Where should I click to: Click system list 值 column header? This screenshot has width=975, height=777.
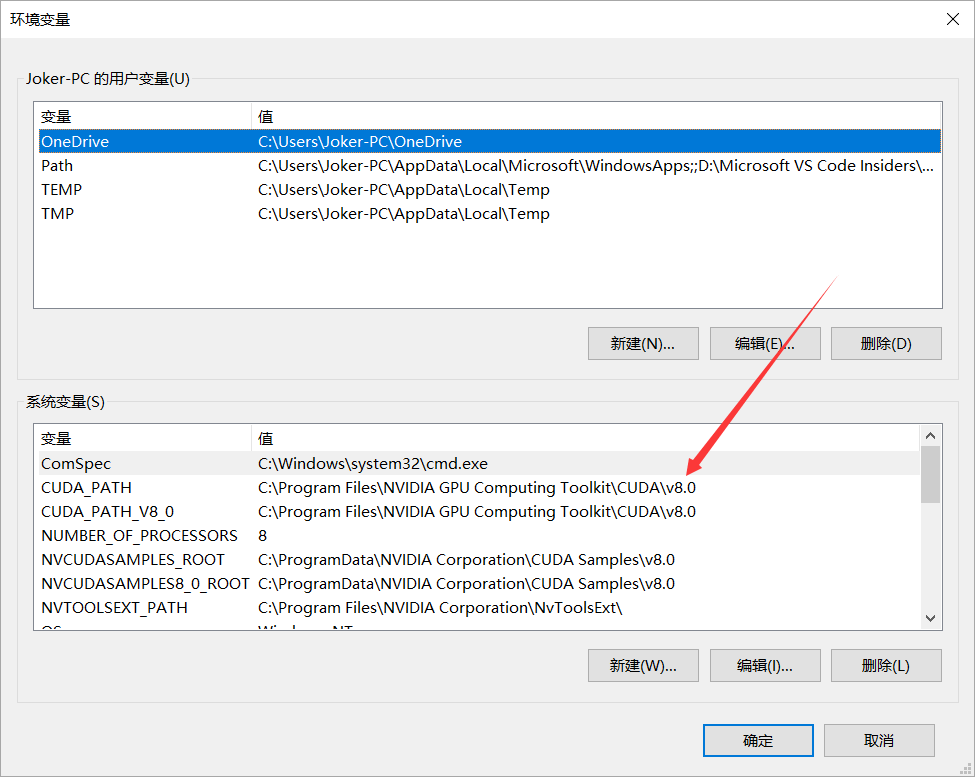click(585, 439)
